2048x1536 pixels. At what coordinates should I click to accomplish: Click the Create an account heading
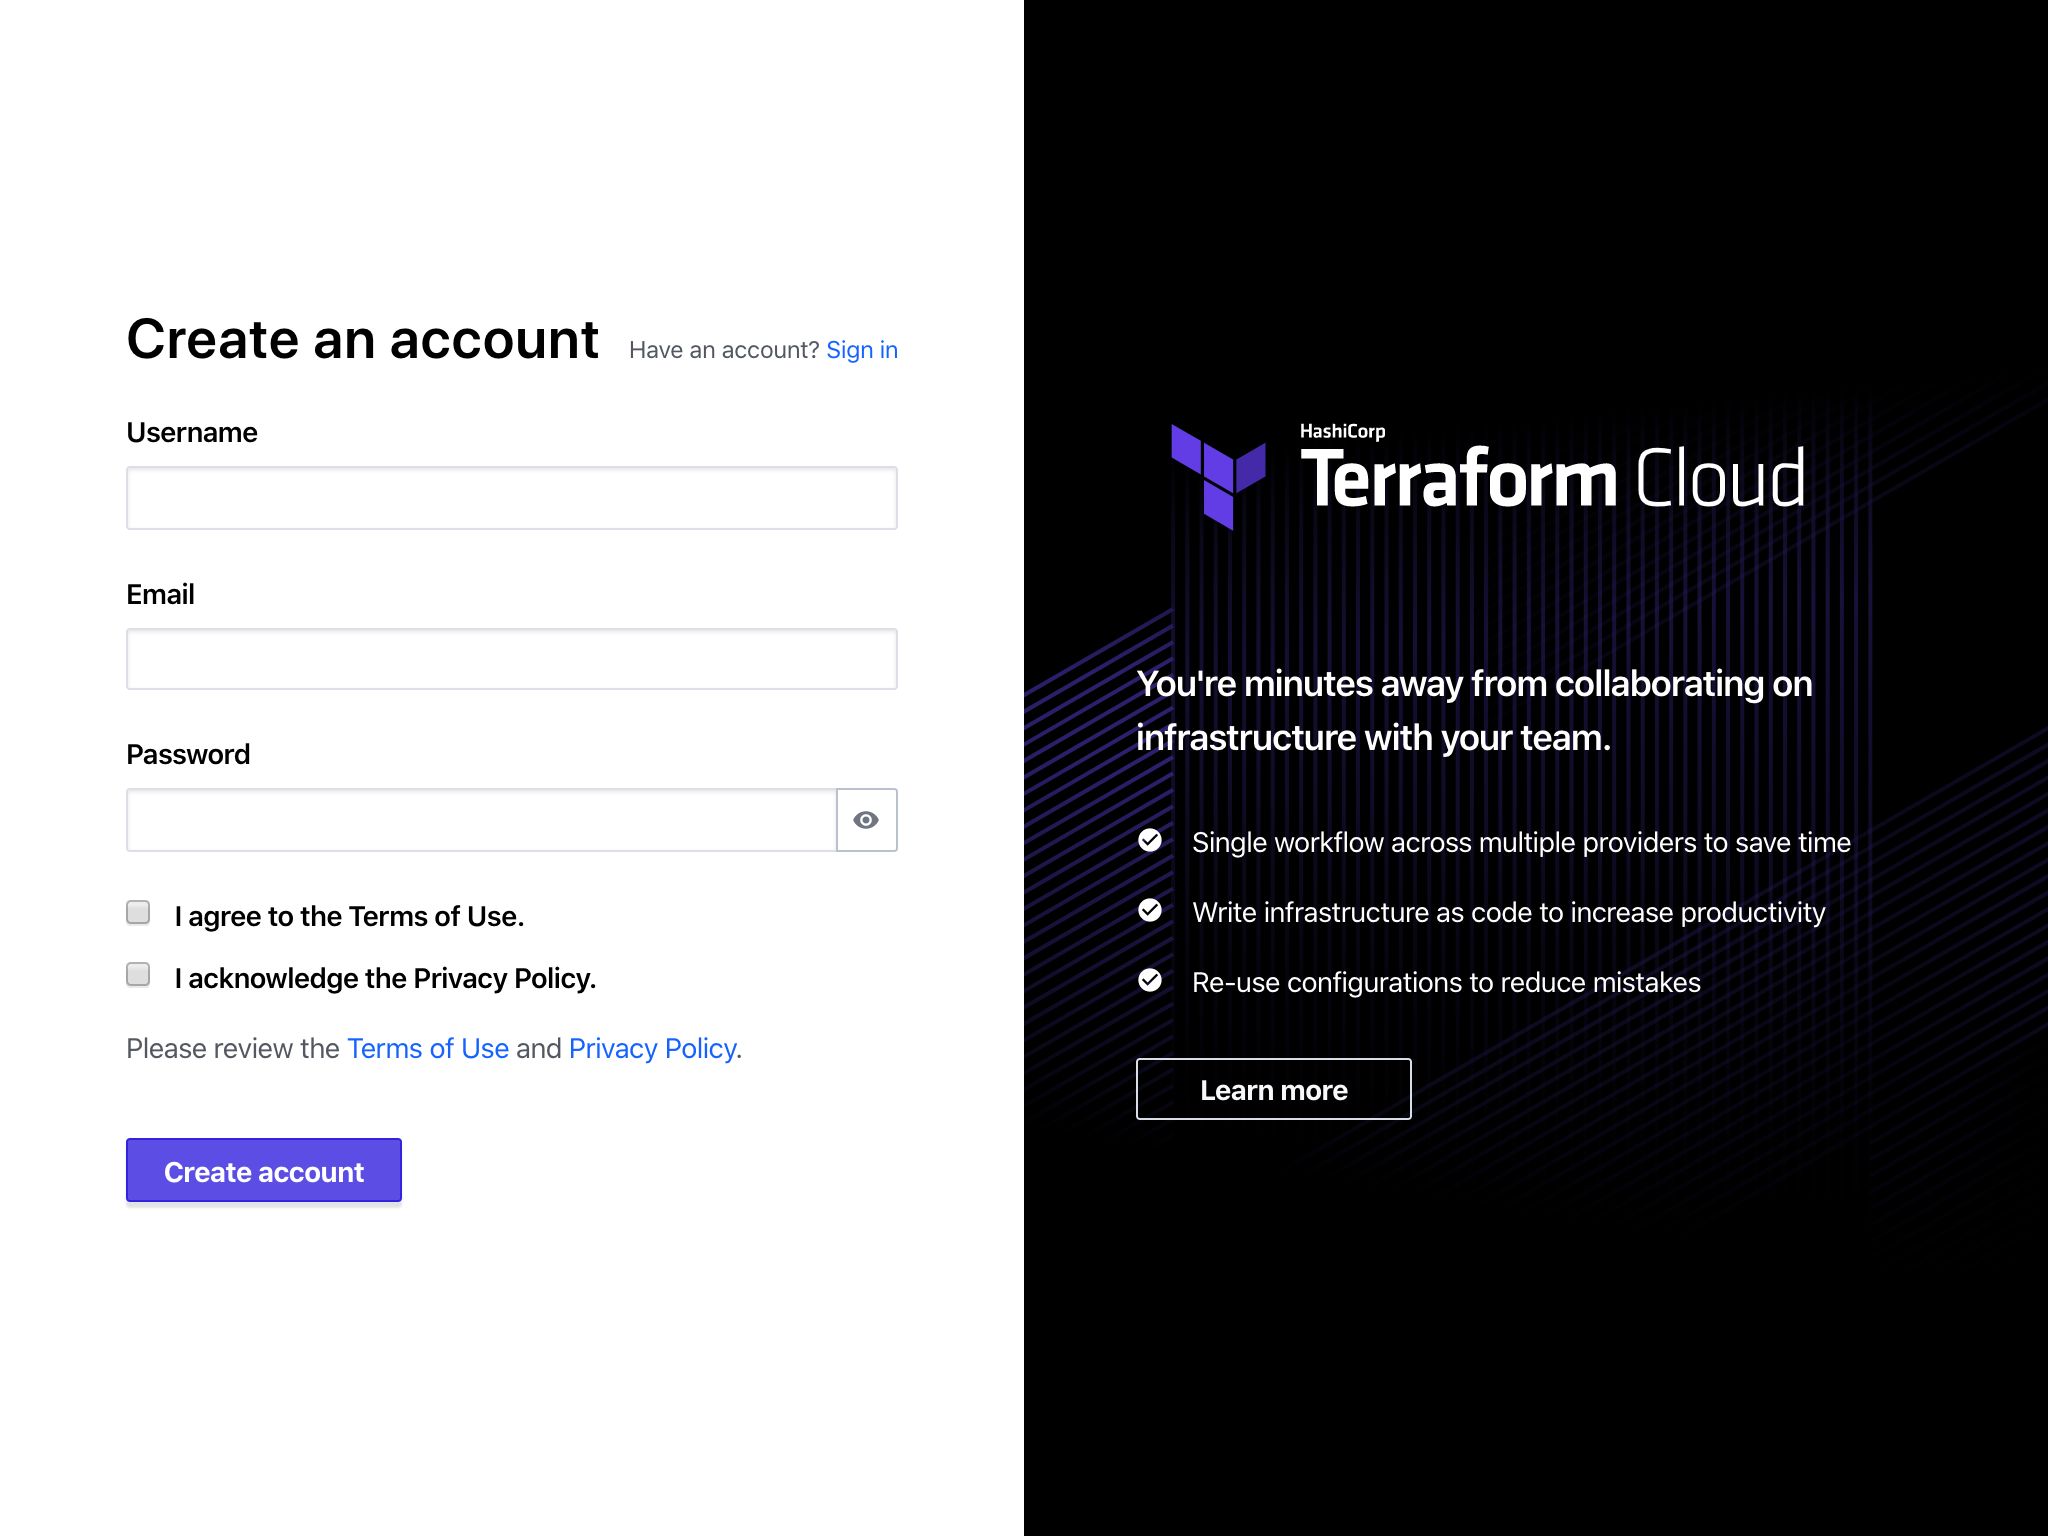[x=362, y=340]
